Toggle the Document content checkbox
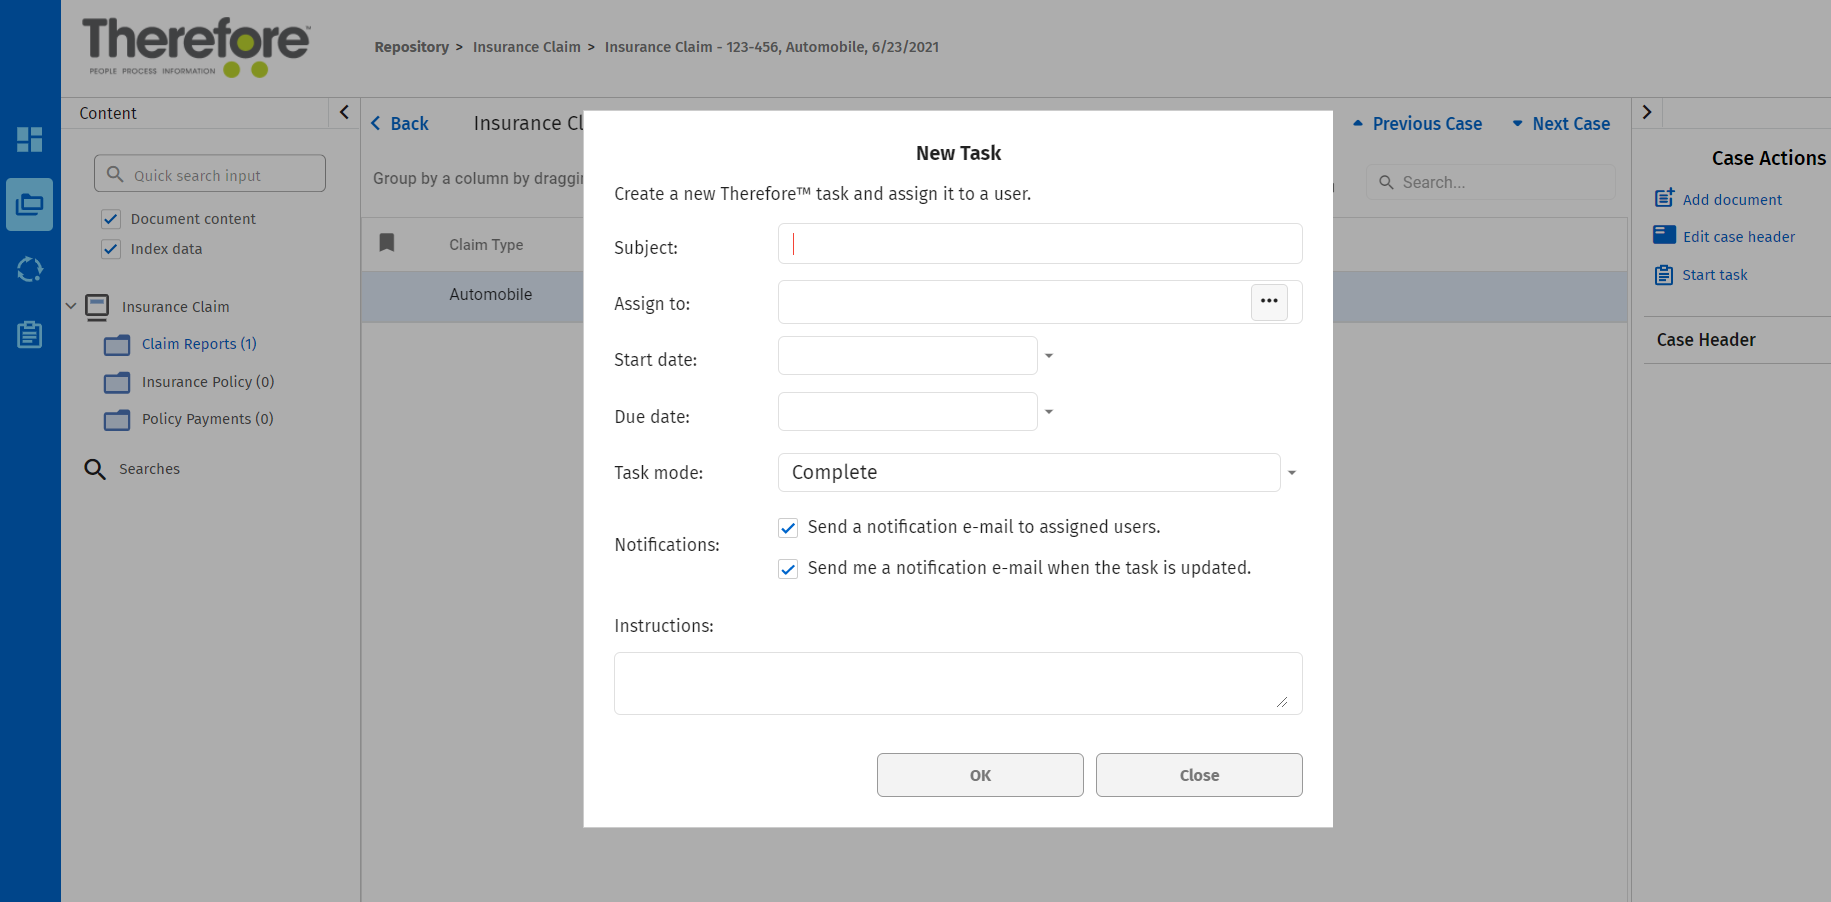This screenshot has height=902, width=1831. pyautogui.click(x=111, y=219)
